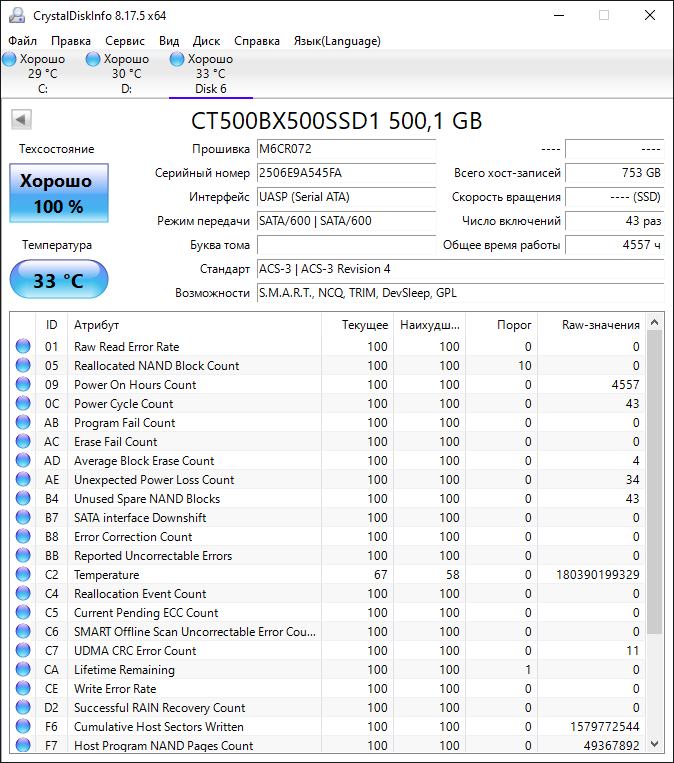This screenshot has width=674, height=763.
Task: Click status orb of Unexpected Power Loss Count
Action: (x=23, y=479)
